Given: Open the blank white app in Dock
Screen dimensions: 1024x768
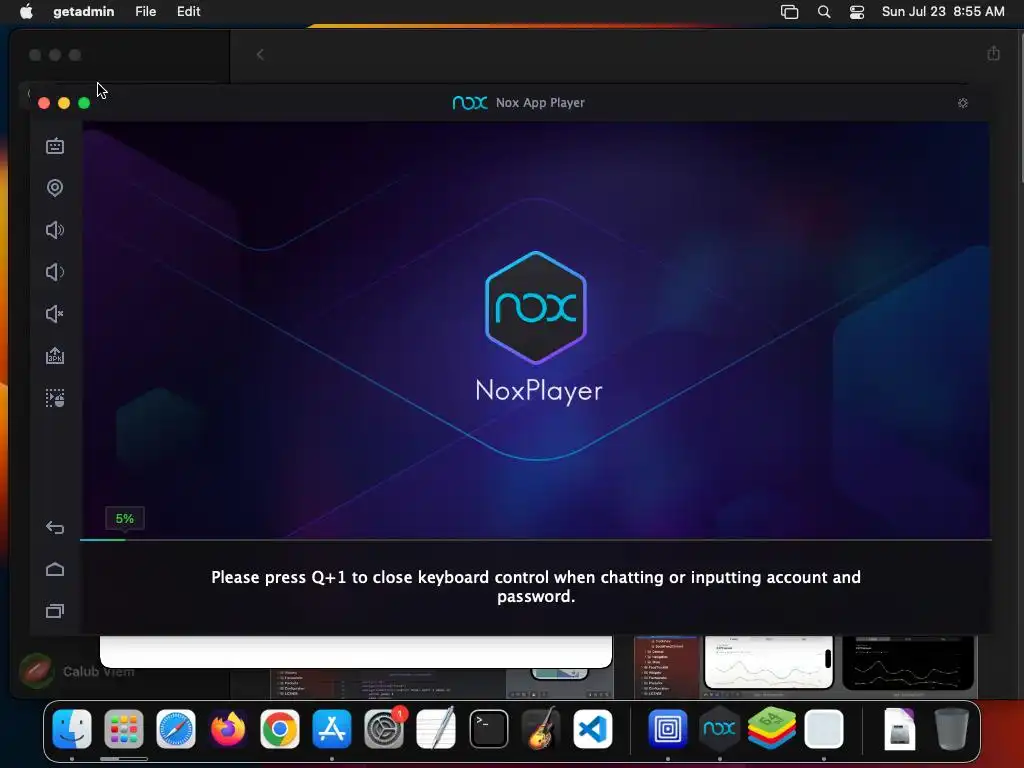Looking at the screenshot, I should pyautogui.click(x=824, y=729).
